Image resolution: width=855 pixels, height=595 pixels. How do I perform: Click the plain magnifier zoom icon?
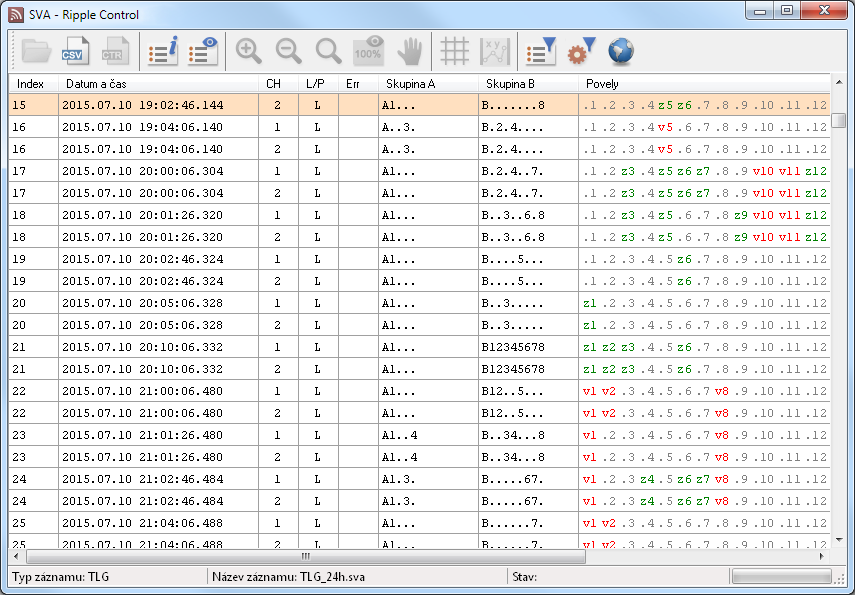(x=328, y=51)
